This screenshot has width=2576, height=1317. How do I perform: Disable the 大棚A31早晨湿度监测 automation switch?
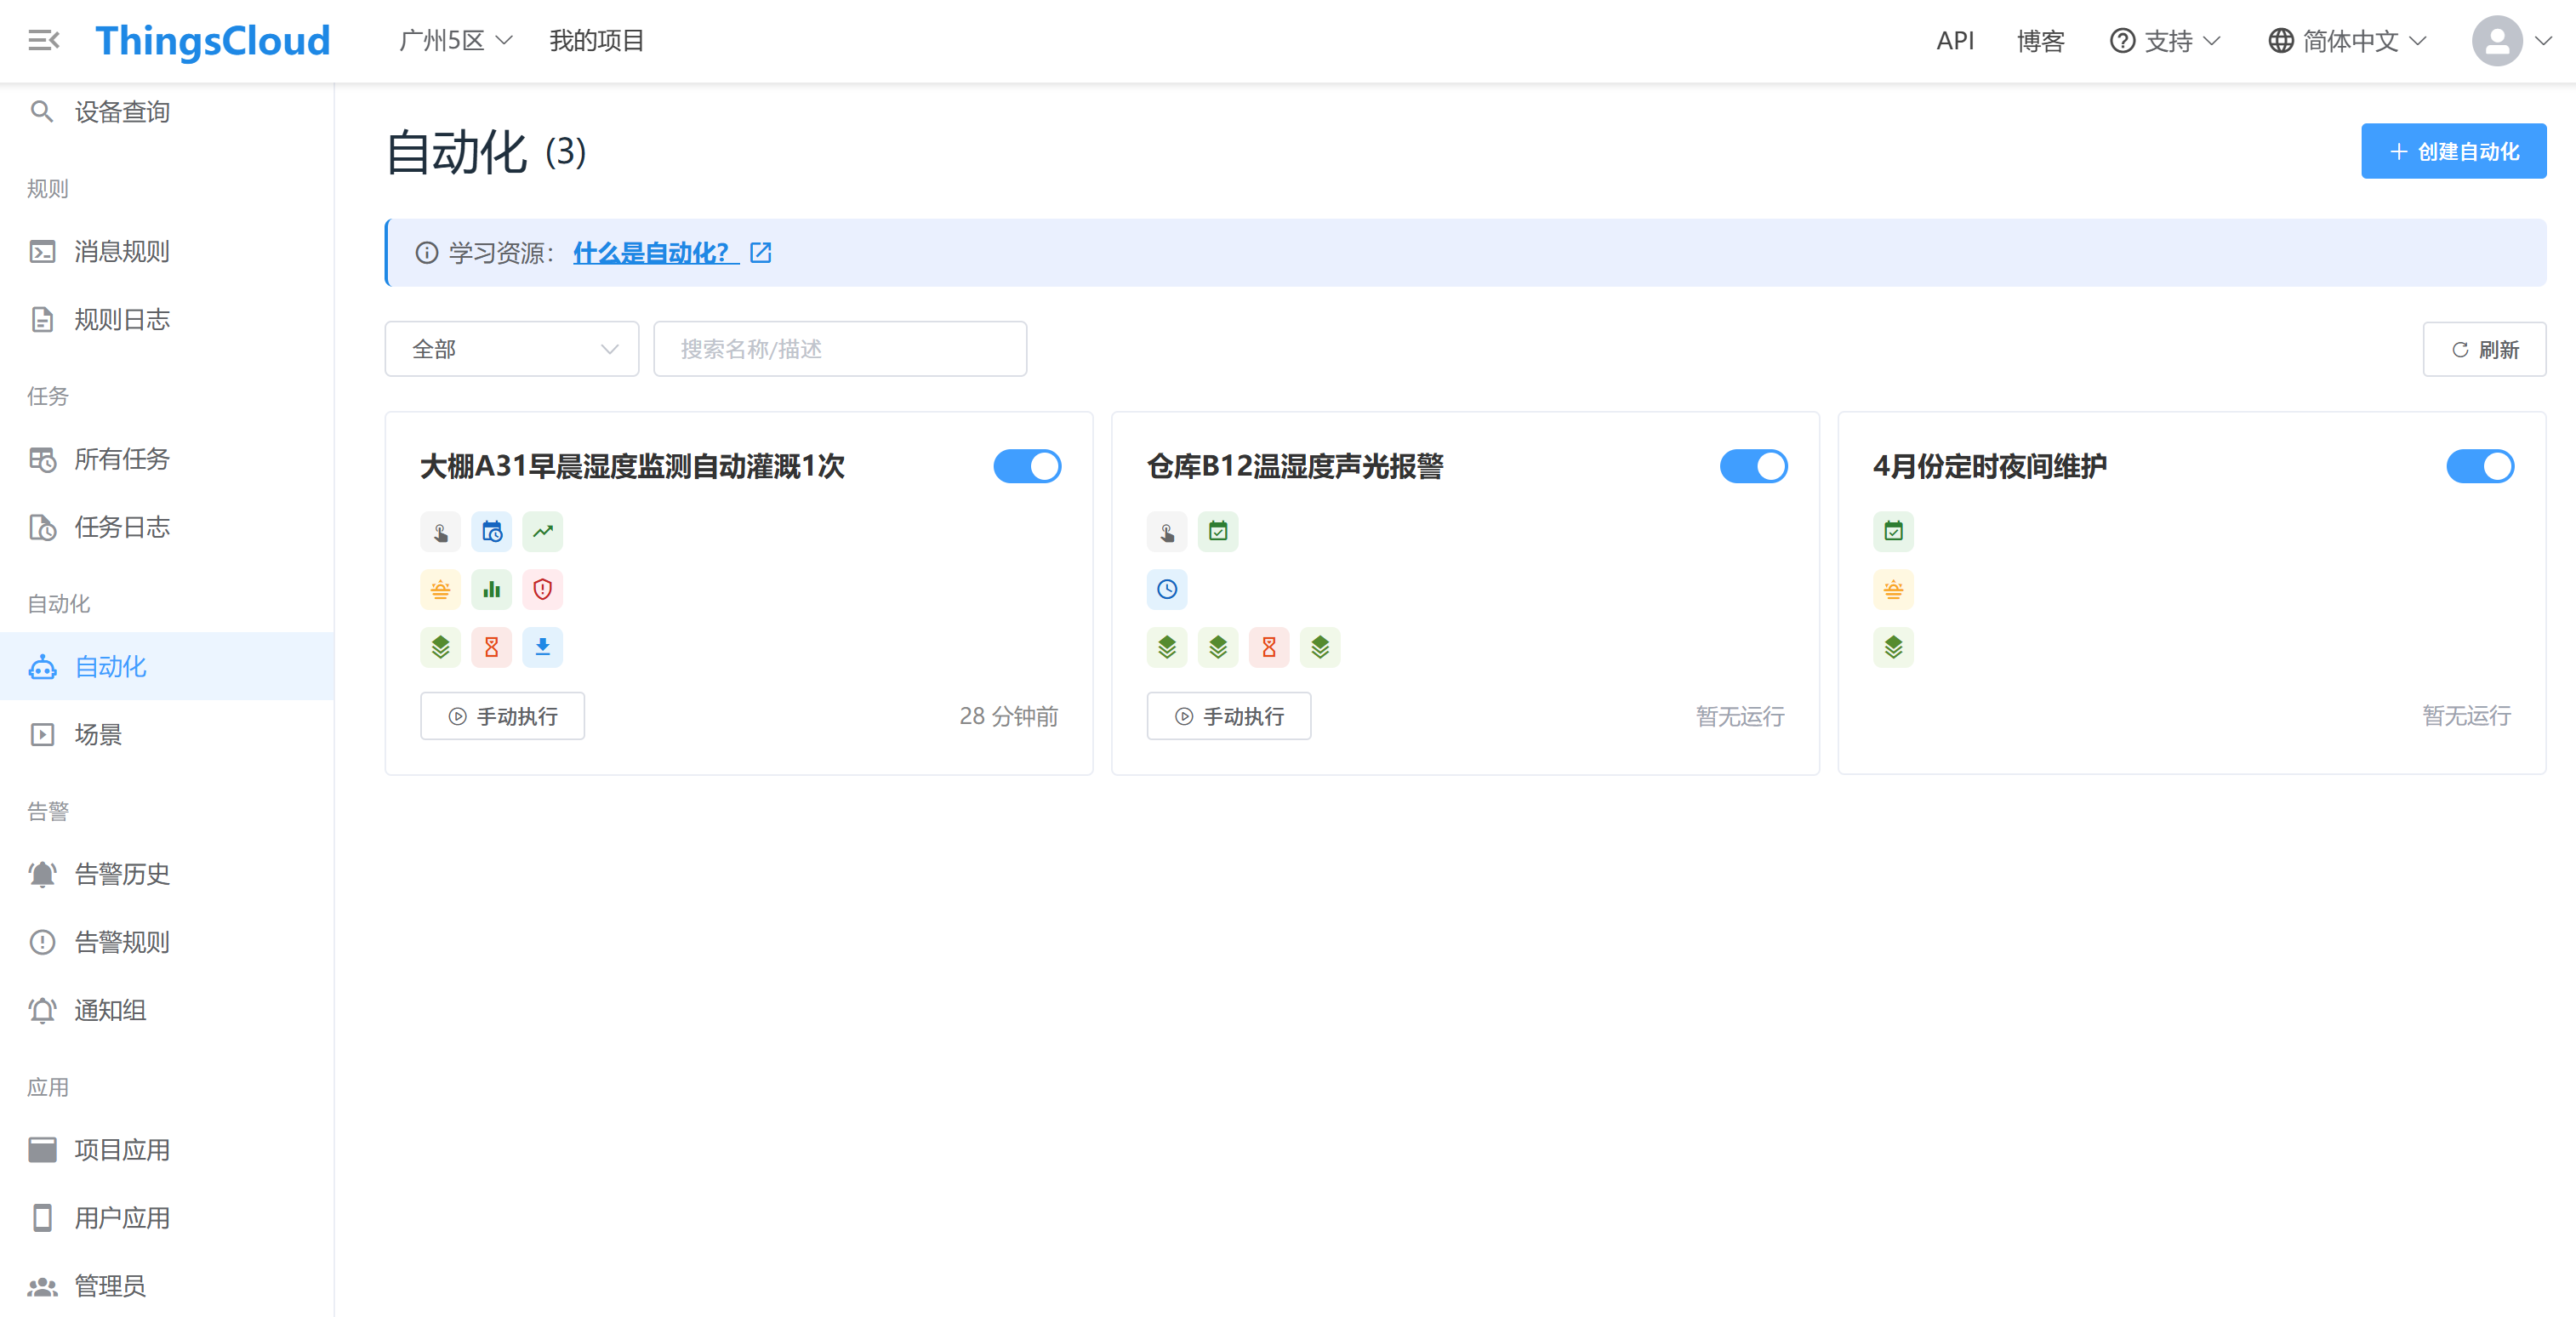1026,466
